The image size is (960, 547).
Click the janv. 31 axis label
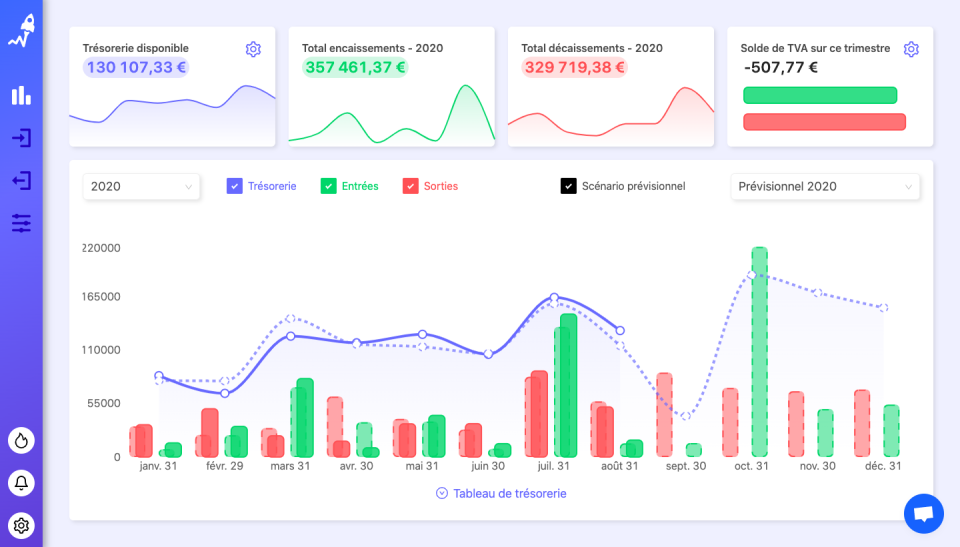tap(159, 466)
